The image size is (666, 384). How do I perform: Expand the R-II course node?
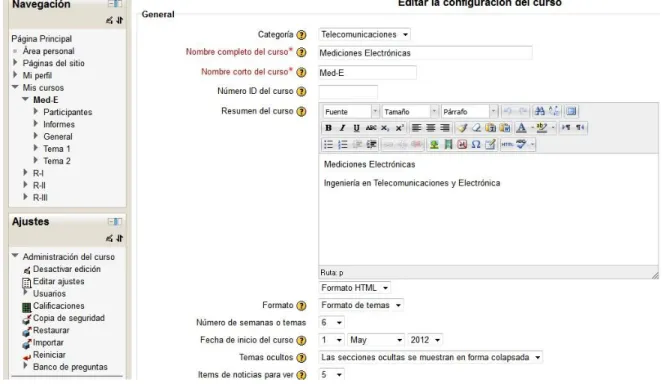[x=25, y=185]
